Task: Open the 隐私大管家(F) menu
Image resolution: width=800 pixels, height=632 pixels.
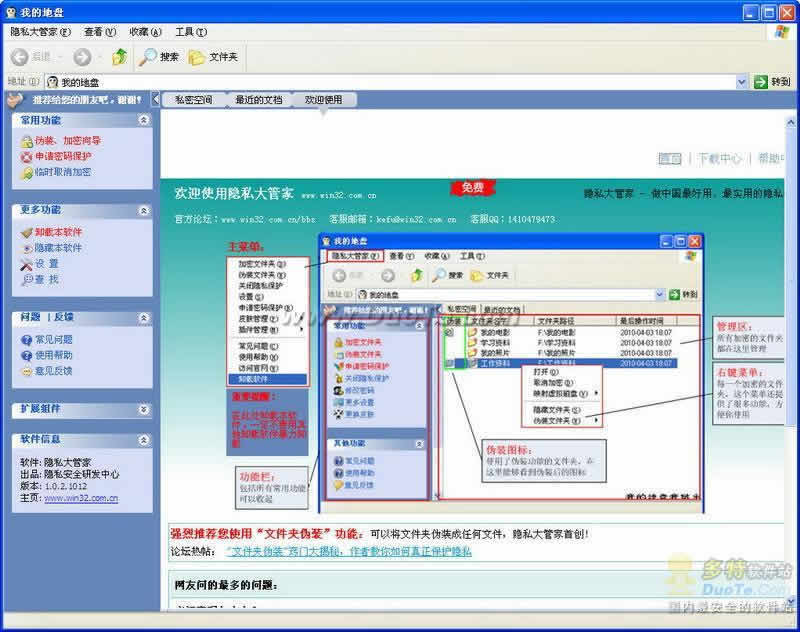Action: pos(41,32)
